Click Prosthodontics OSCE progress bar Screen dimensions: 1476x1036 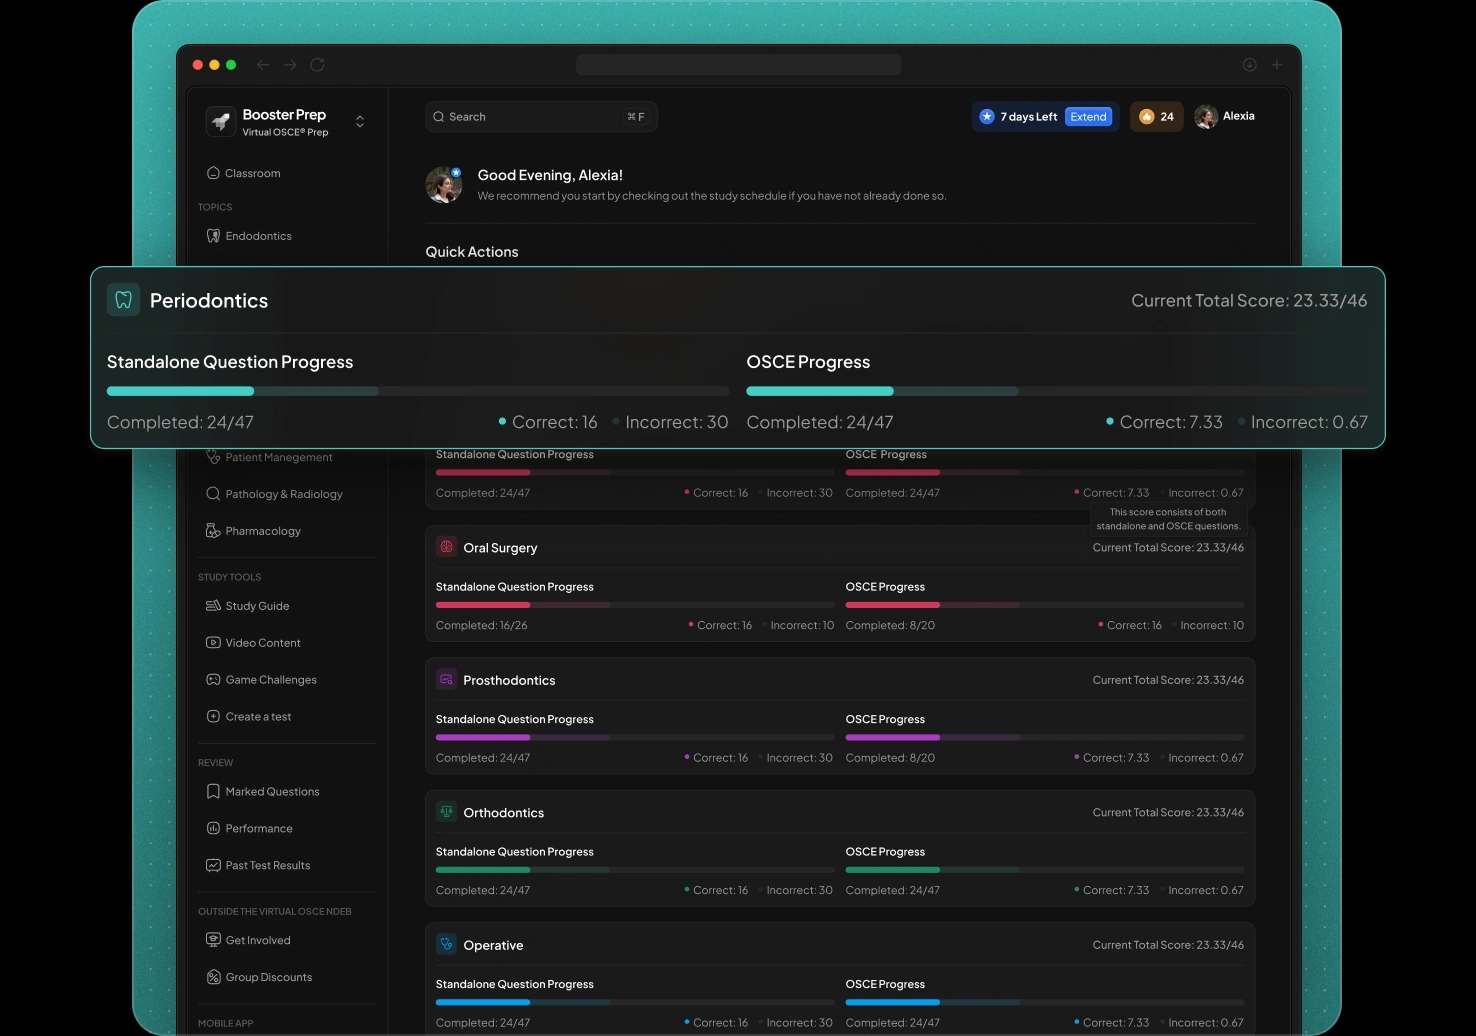1045,737
